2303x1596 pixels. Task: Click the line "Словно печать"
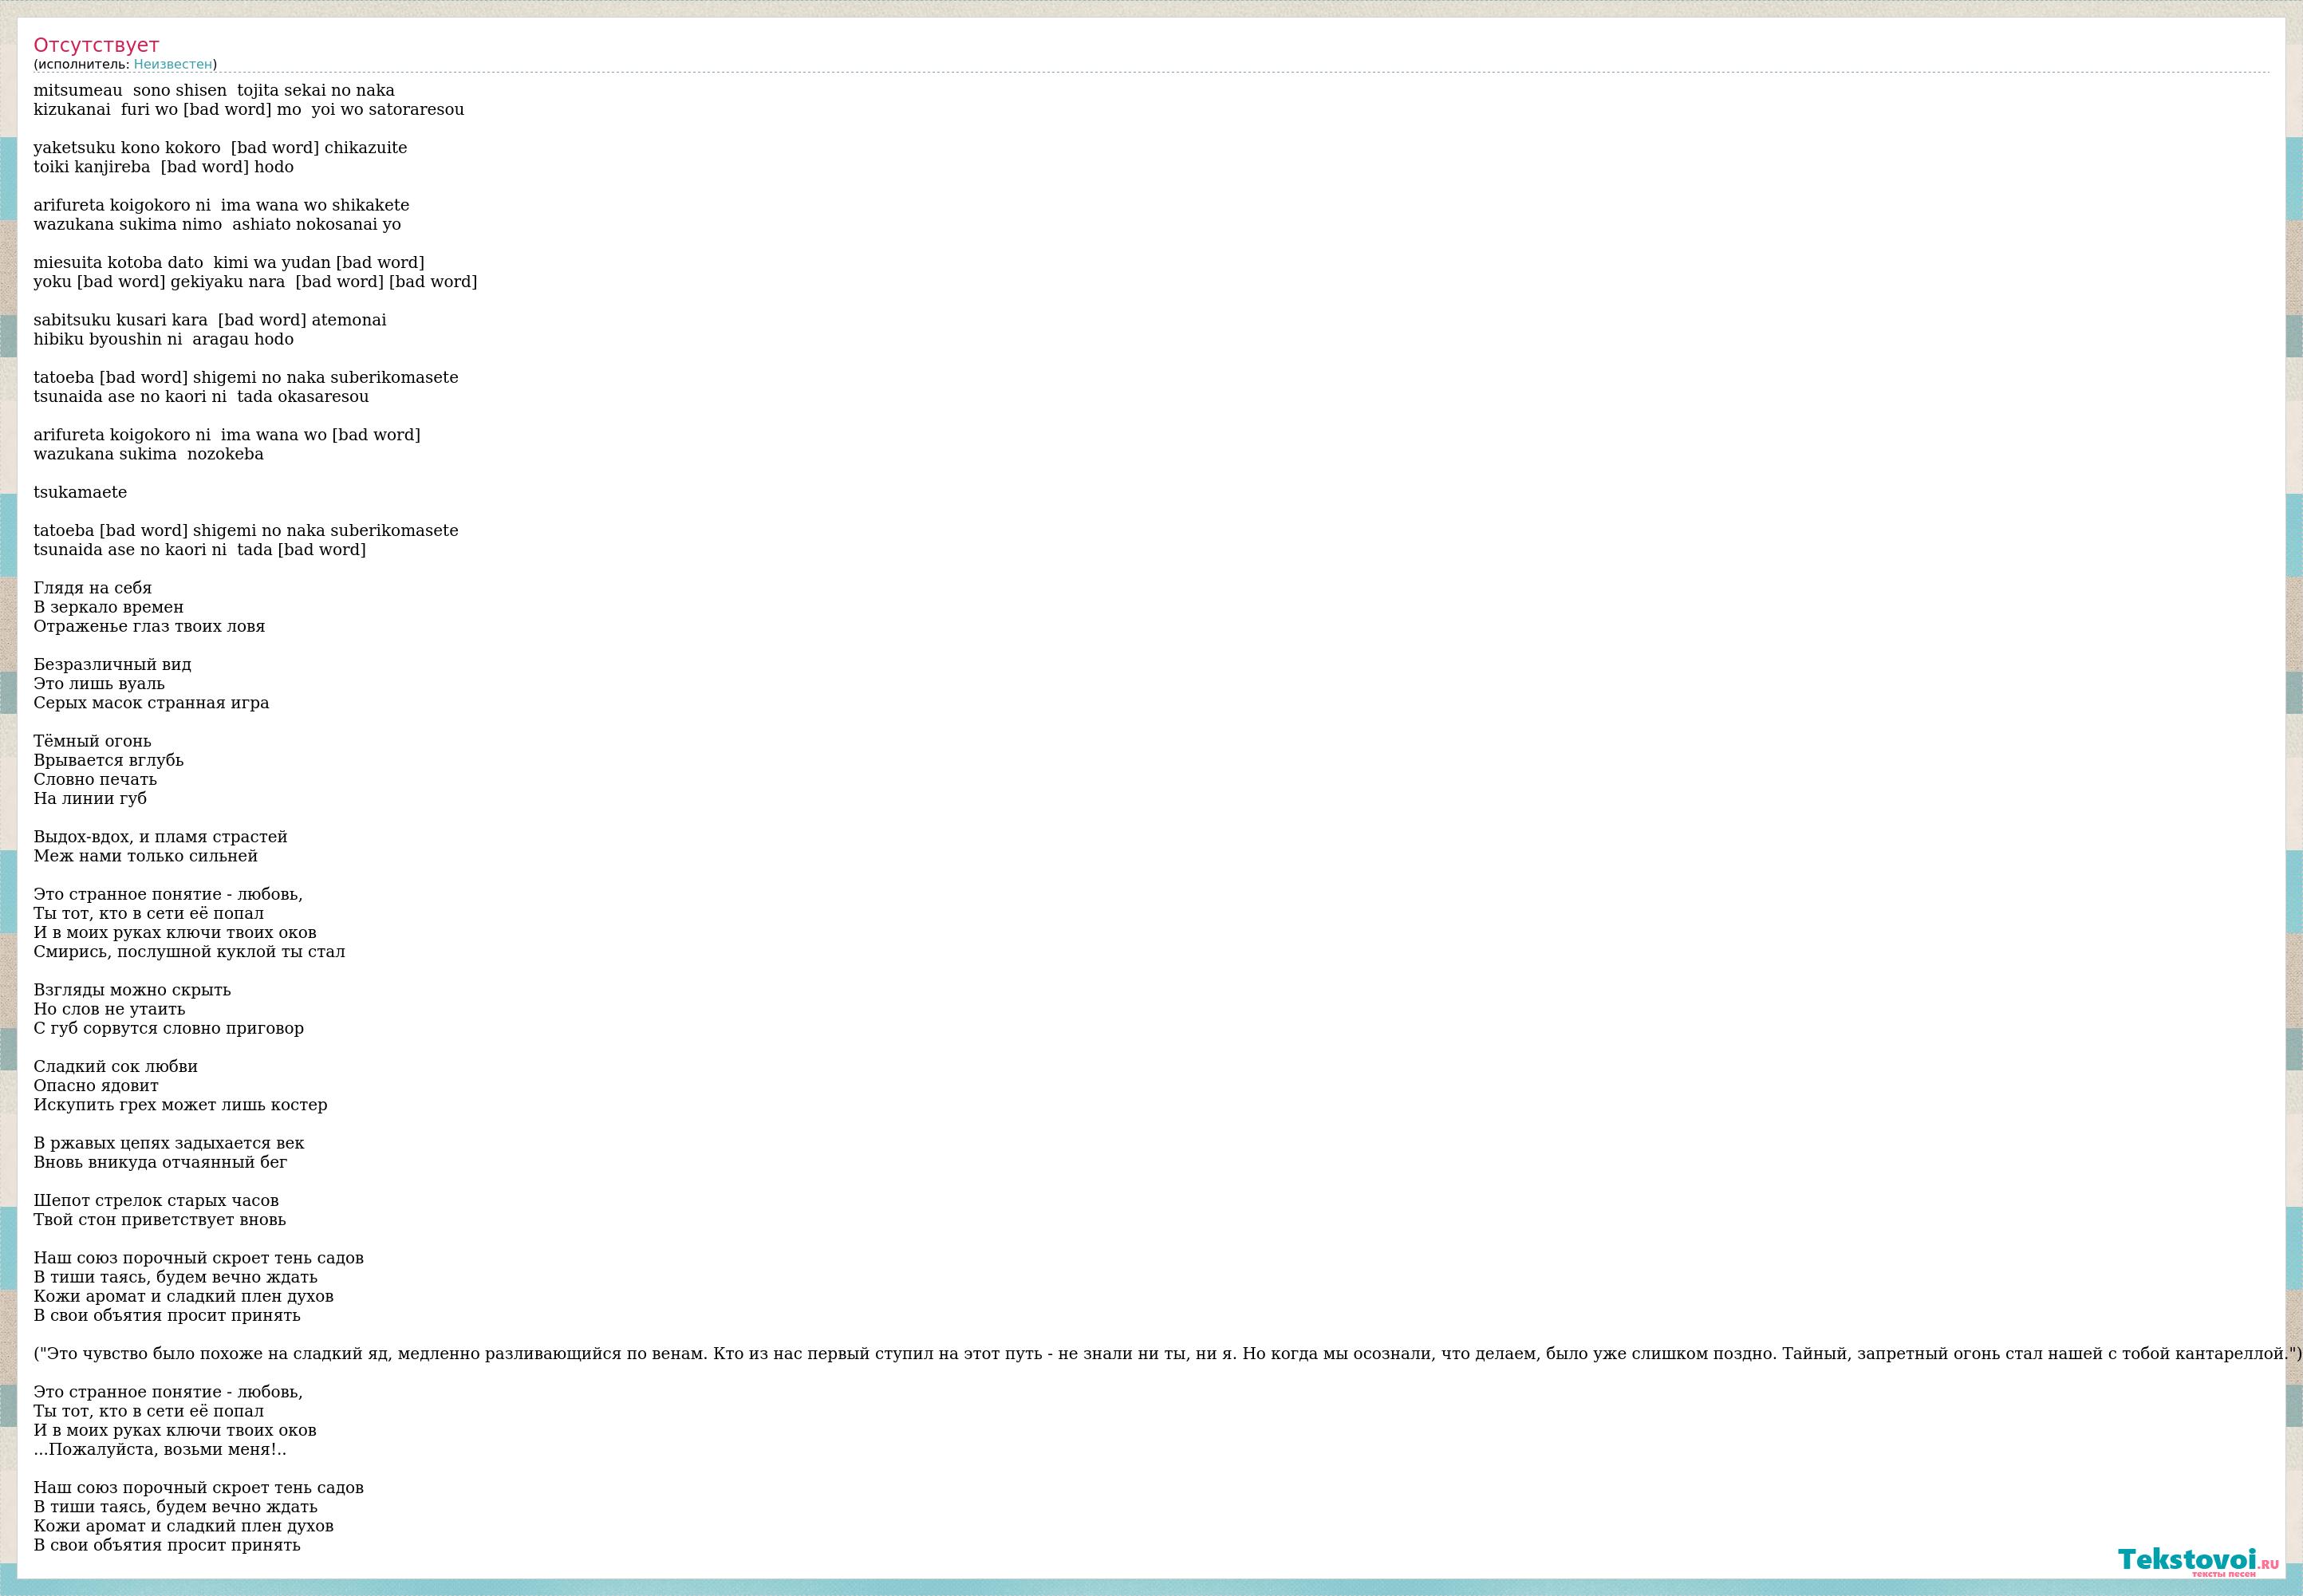tap(96, 780)
